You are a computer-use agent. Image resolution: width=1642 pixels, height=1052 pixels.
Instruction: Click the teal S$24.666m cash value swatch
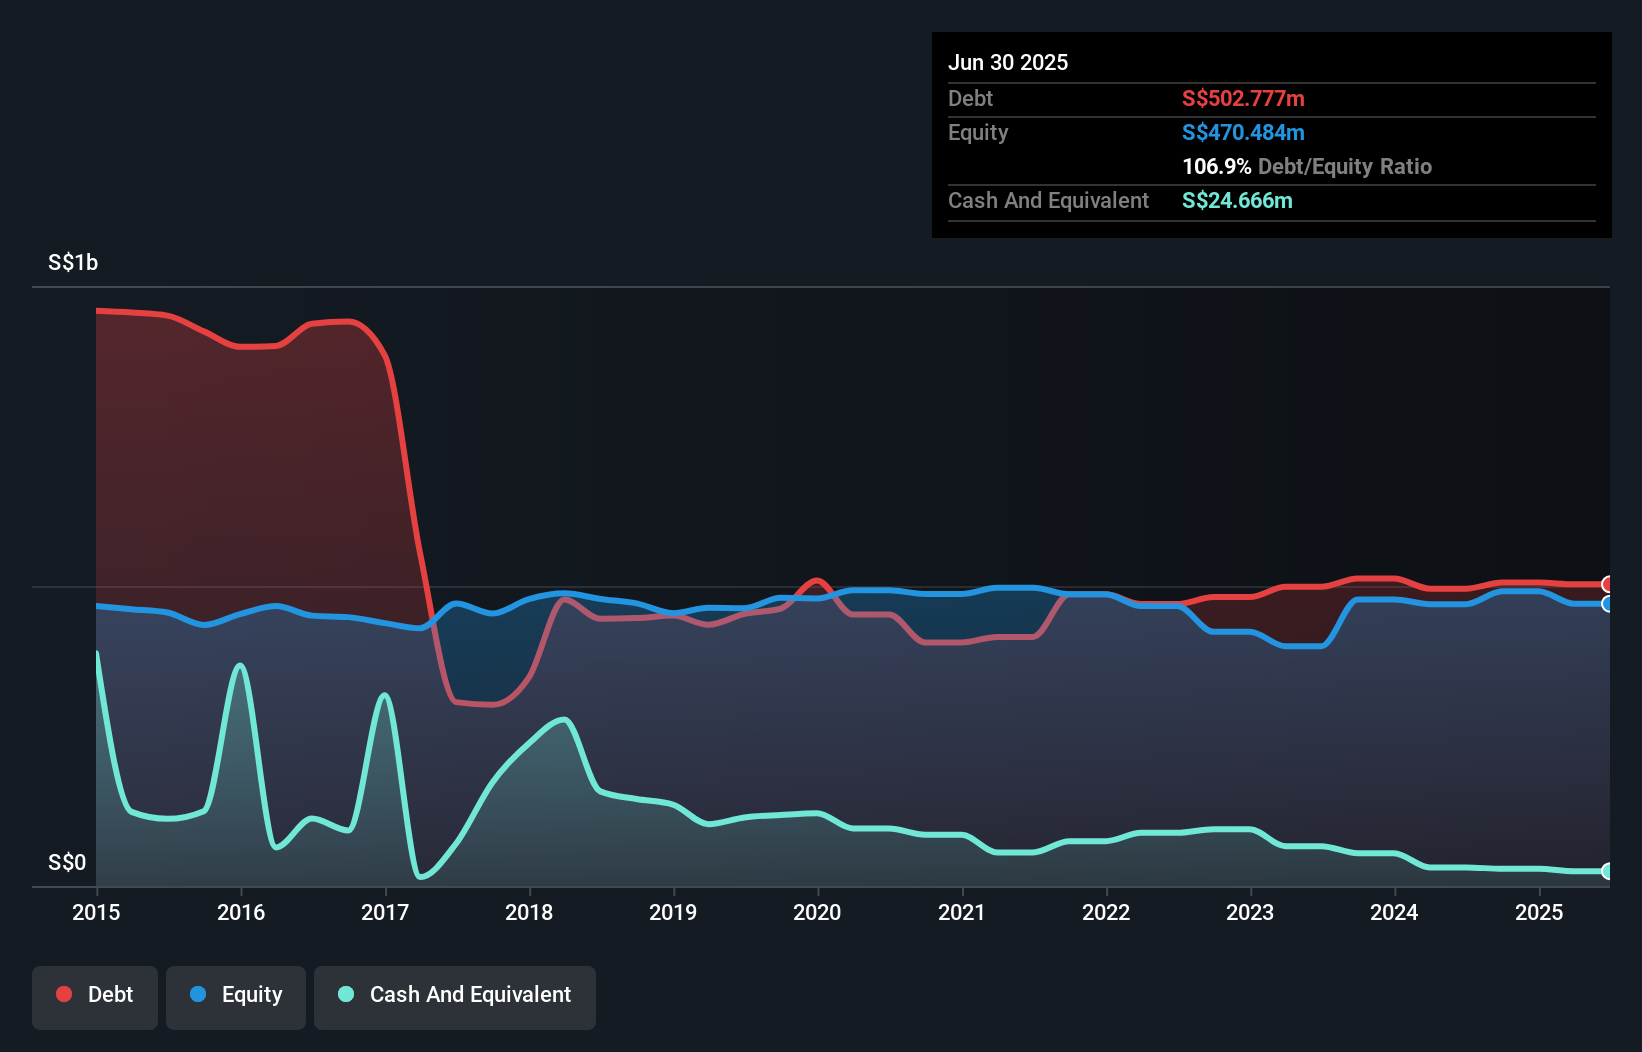1237,200
